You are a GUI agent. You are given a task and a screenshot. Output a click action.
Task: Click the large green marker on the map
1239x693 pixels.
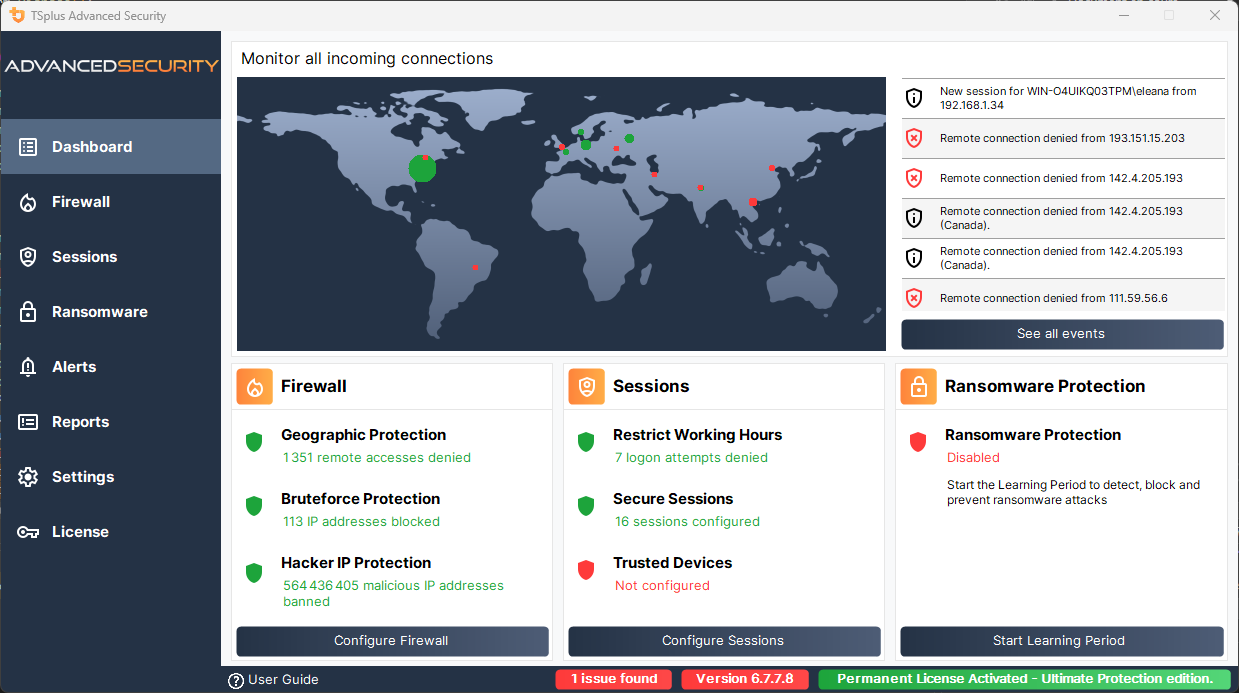tap(422, 169)
